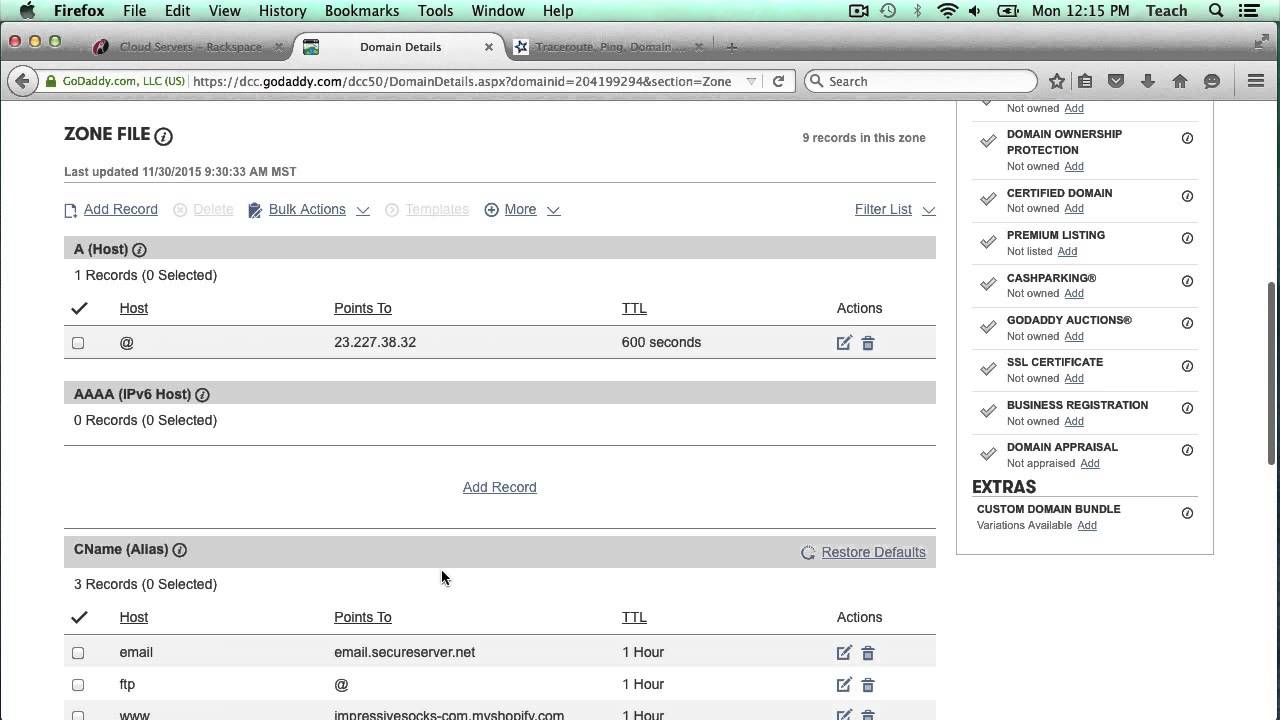Go back to previous page

[22, 81]
